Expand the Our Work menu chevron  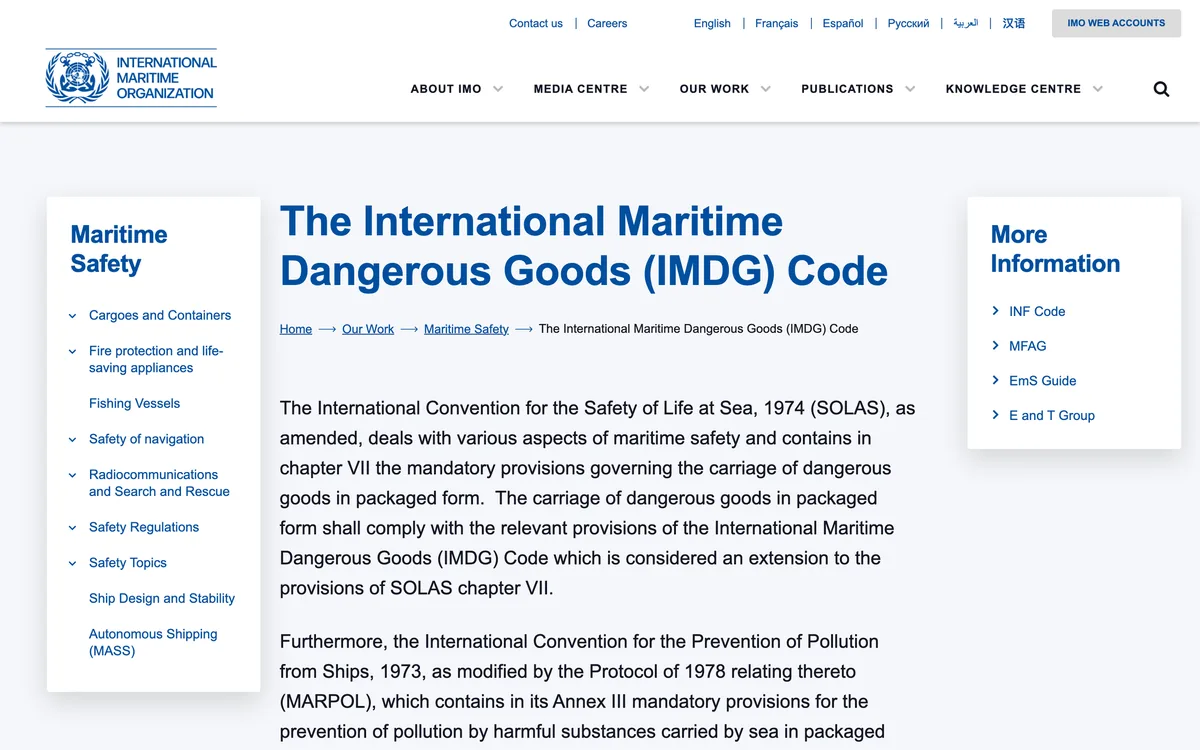tap(766, 89)
